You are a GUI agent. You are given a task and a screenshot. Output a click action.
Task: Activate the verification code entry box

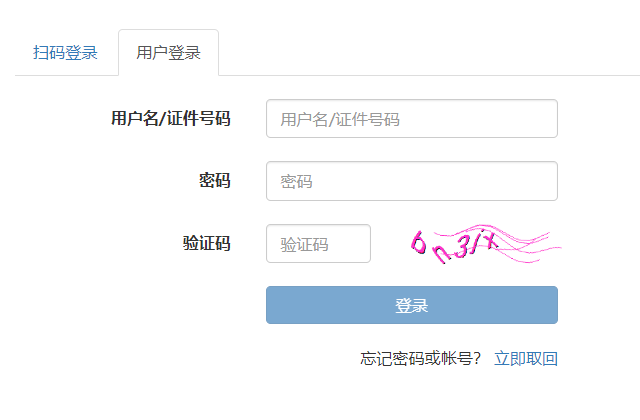click(318, 244)
